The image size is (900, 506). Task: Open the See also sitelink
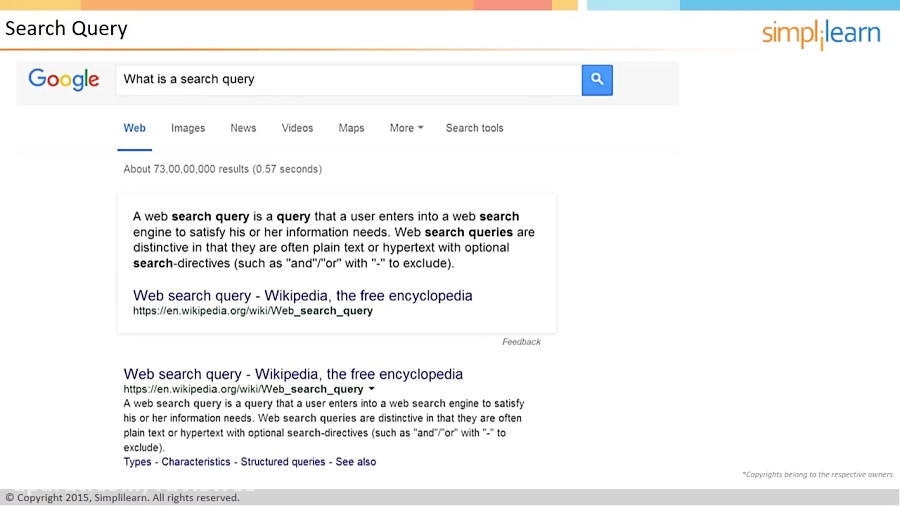(x=356, y=462)
